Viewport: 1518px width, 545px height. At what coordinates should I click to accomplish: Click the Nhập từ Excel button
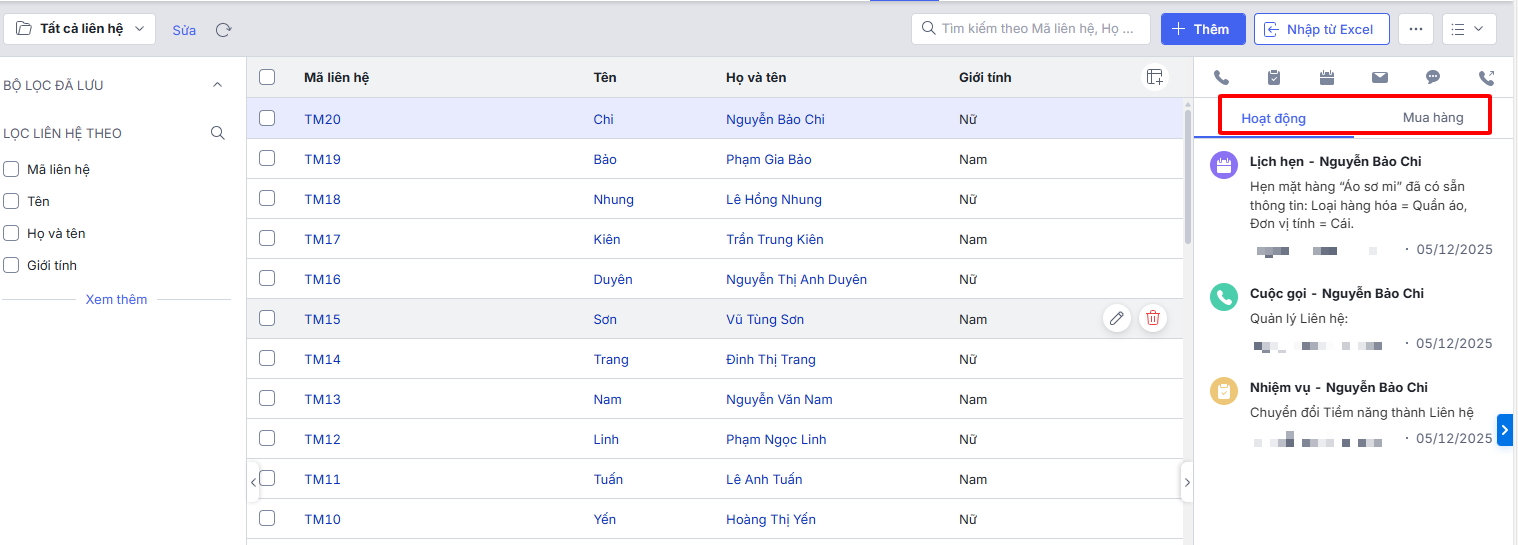pos(1320,29)
